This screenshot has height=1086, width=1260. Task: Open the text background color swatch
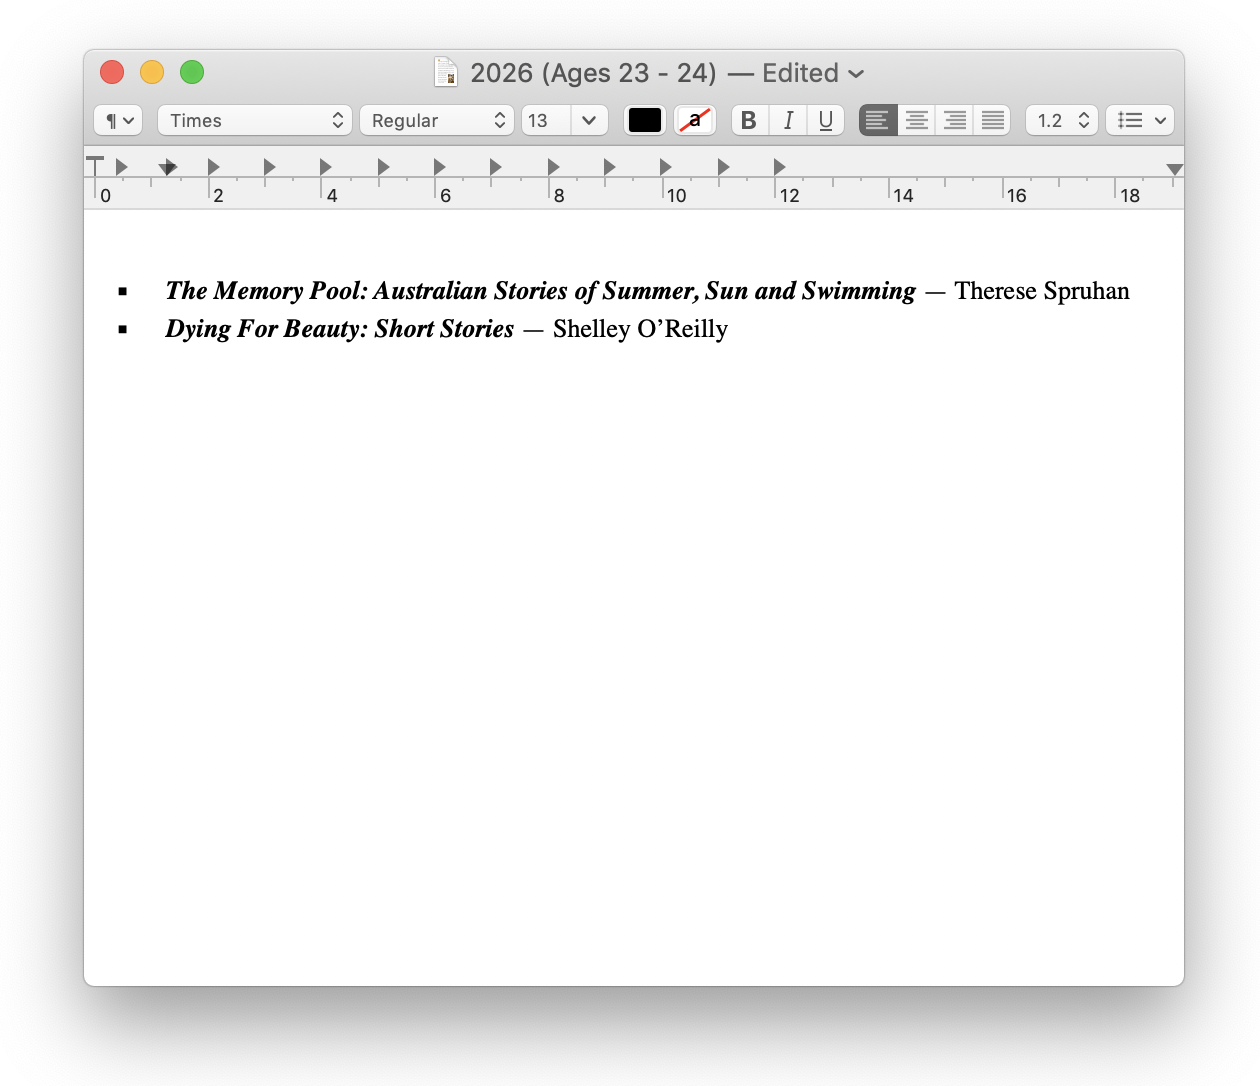pos(695,120)
